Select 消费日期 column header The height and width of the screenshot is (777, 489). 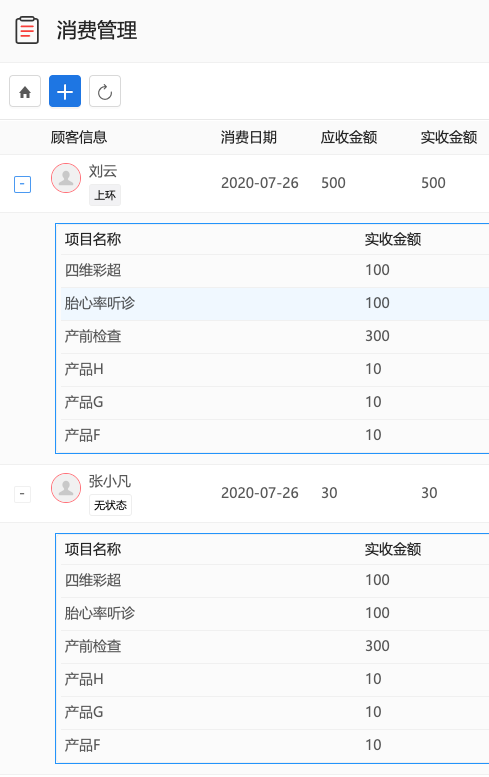(x=249, y=137)
